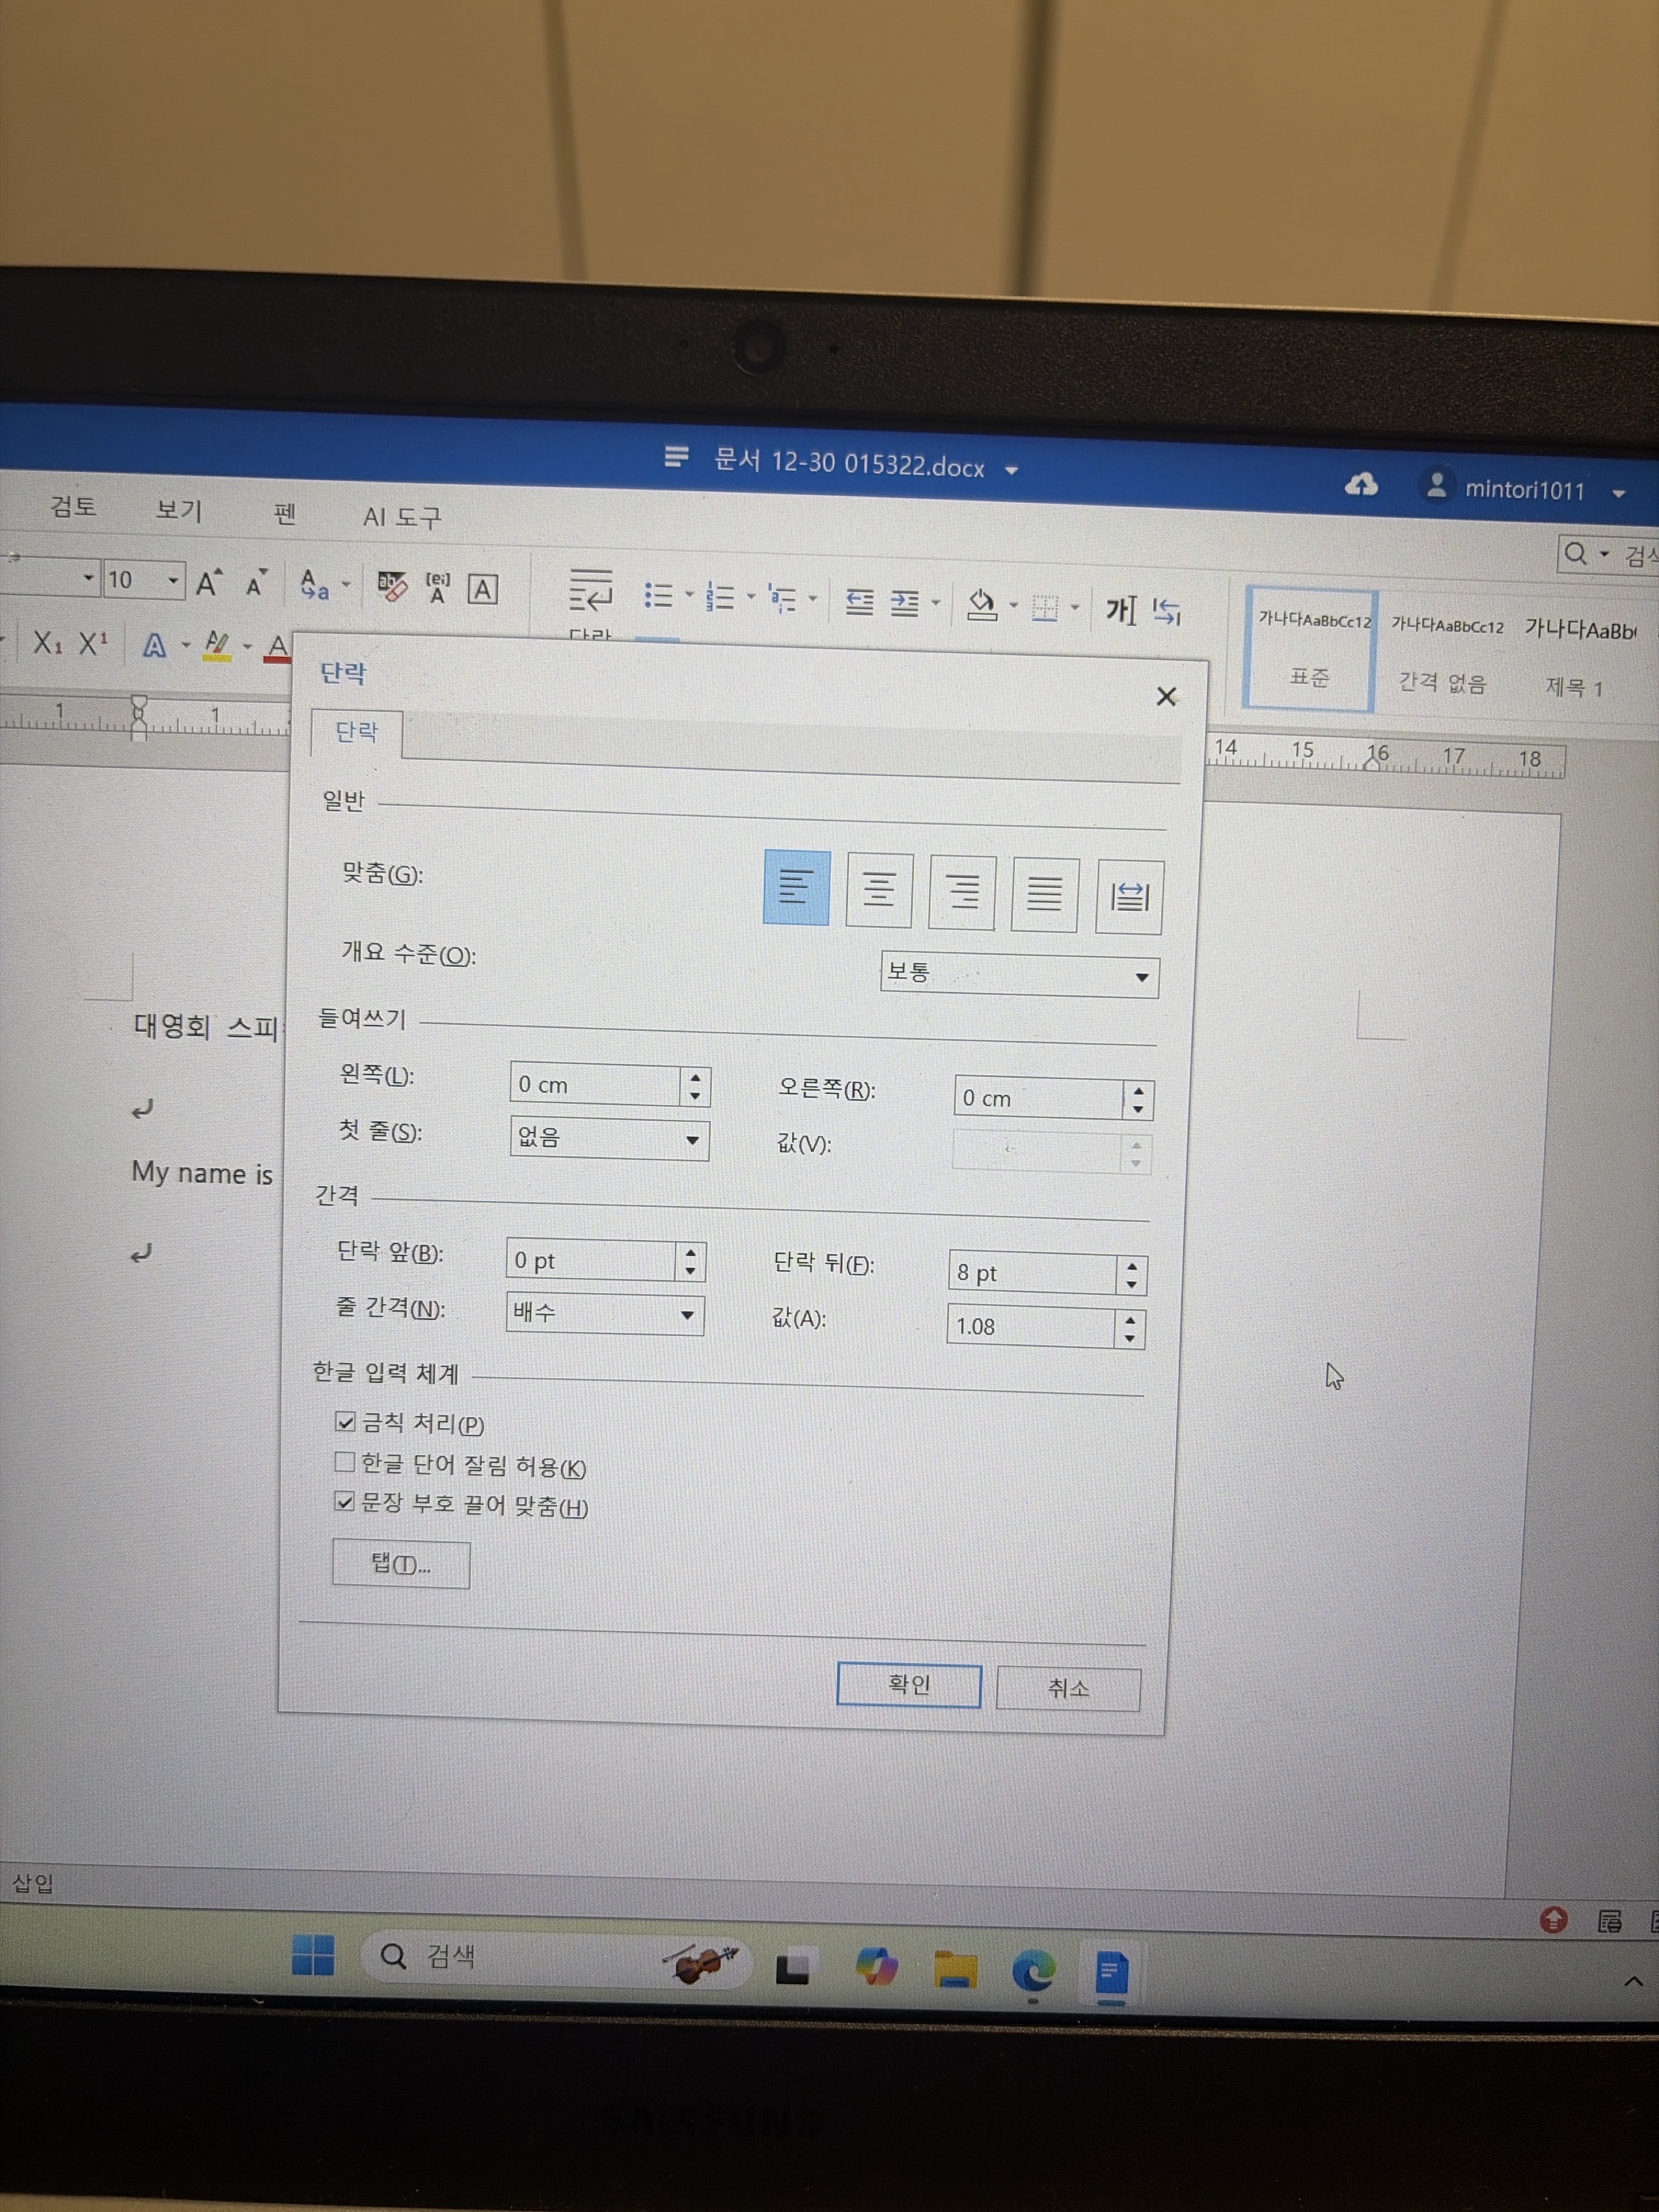Select justify alignment icon in dialog
The width and height of the screenshot is (1659, 2212).
[1044, 895]
